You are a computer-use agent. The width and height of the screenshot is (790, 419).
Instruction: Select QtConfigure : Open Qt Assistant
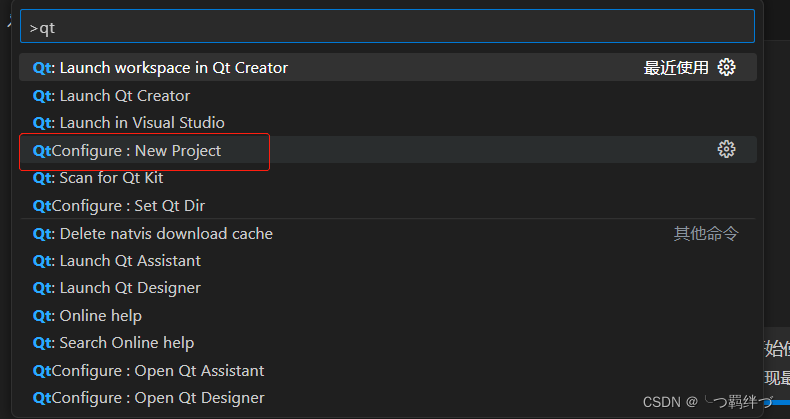[x=387, y=371]
